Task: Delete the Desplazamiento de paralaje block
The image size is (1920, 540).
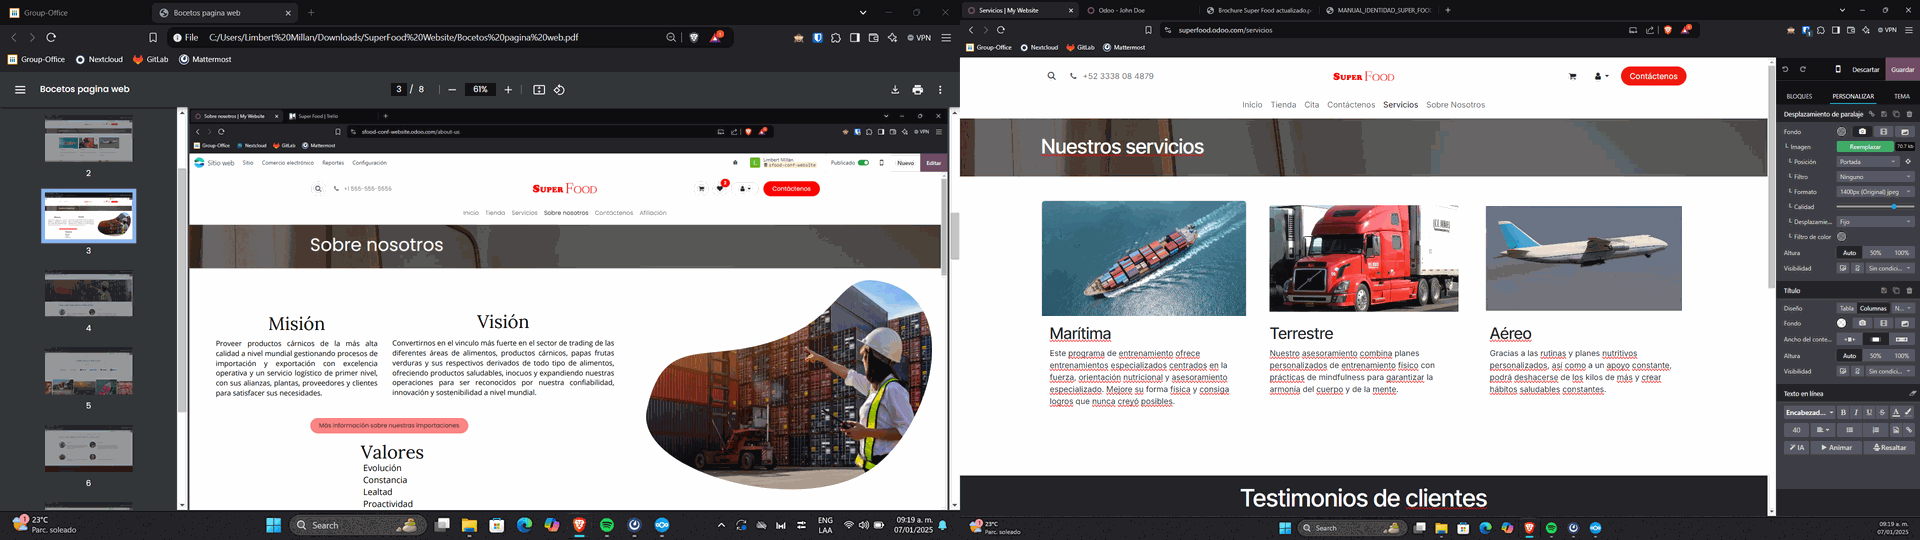Action: (x=1909, y=114)
